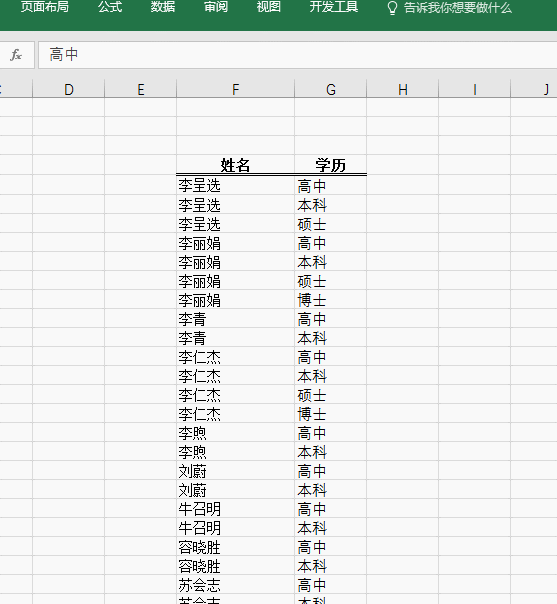Switch to the 数据 tab

(163, 7)
